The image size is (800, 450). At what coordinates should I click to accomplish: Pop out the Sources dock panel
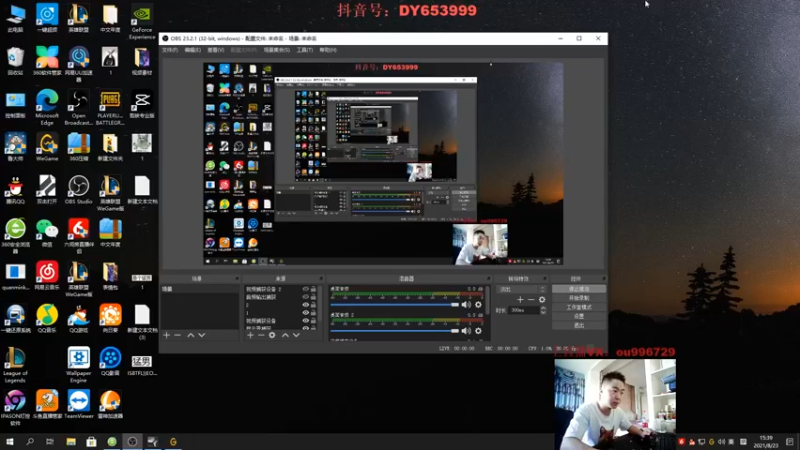tap(321, 279)
